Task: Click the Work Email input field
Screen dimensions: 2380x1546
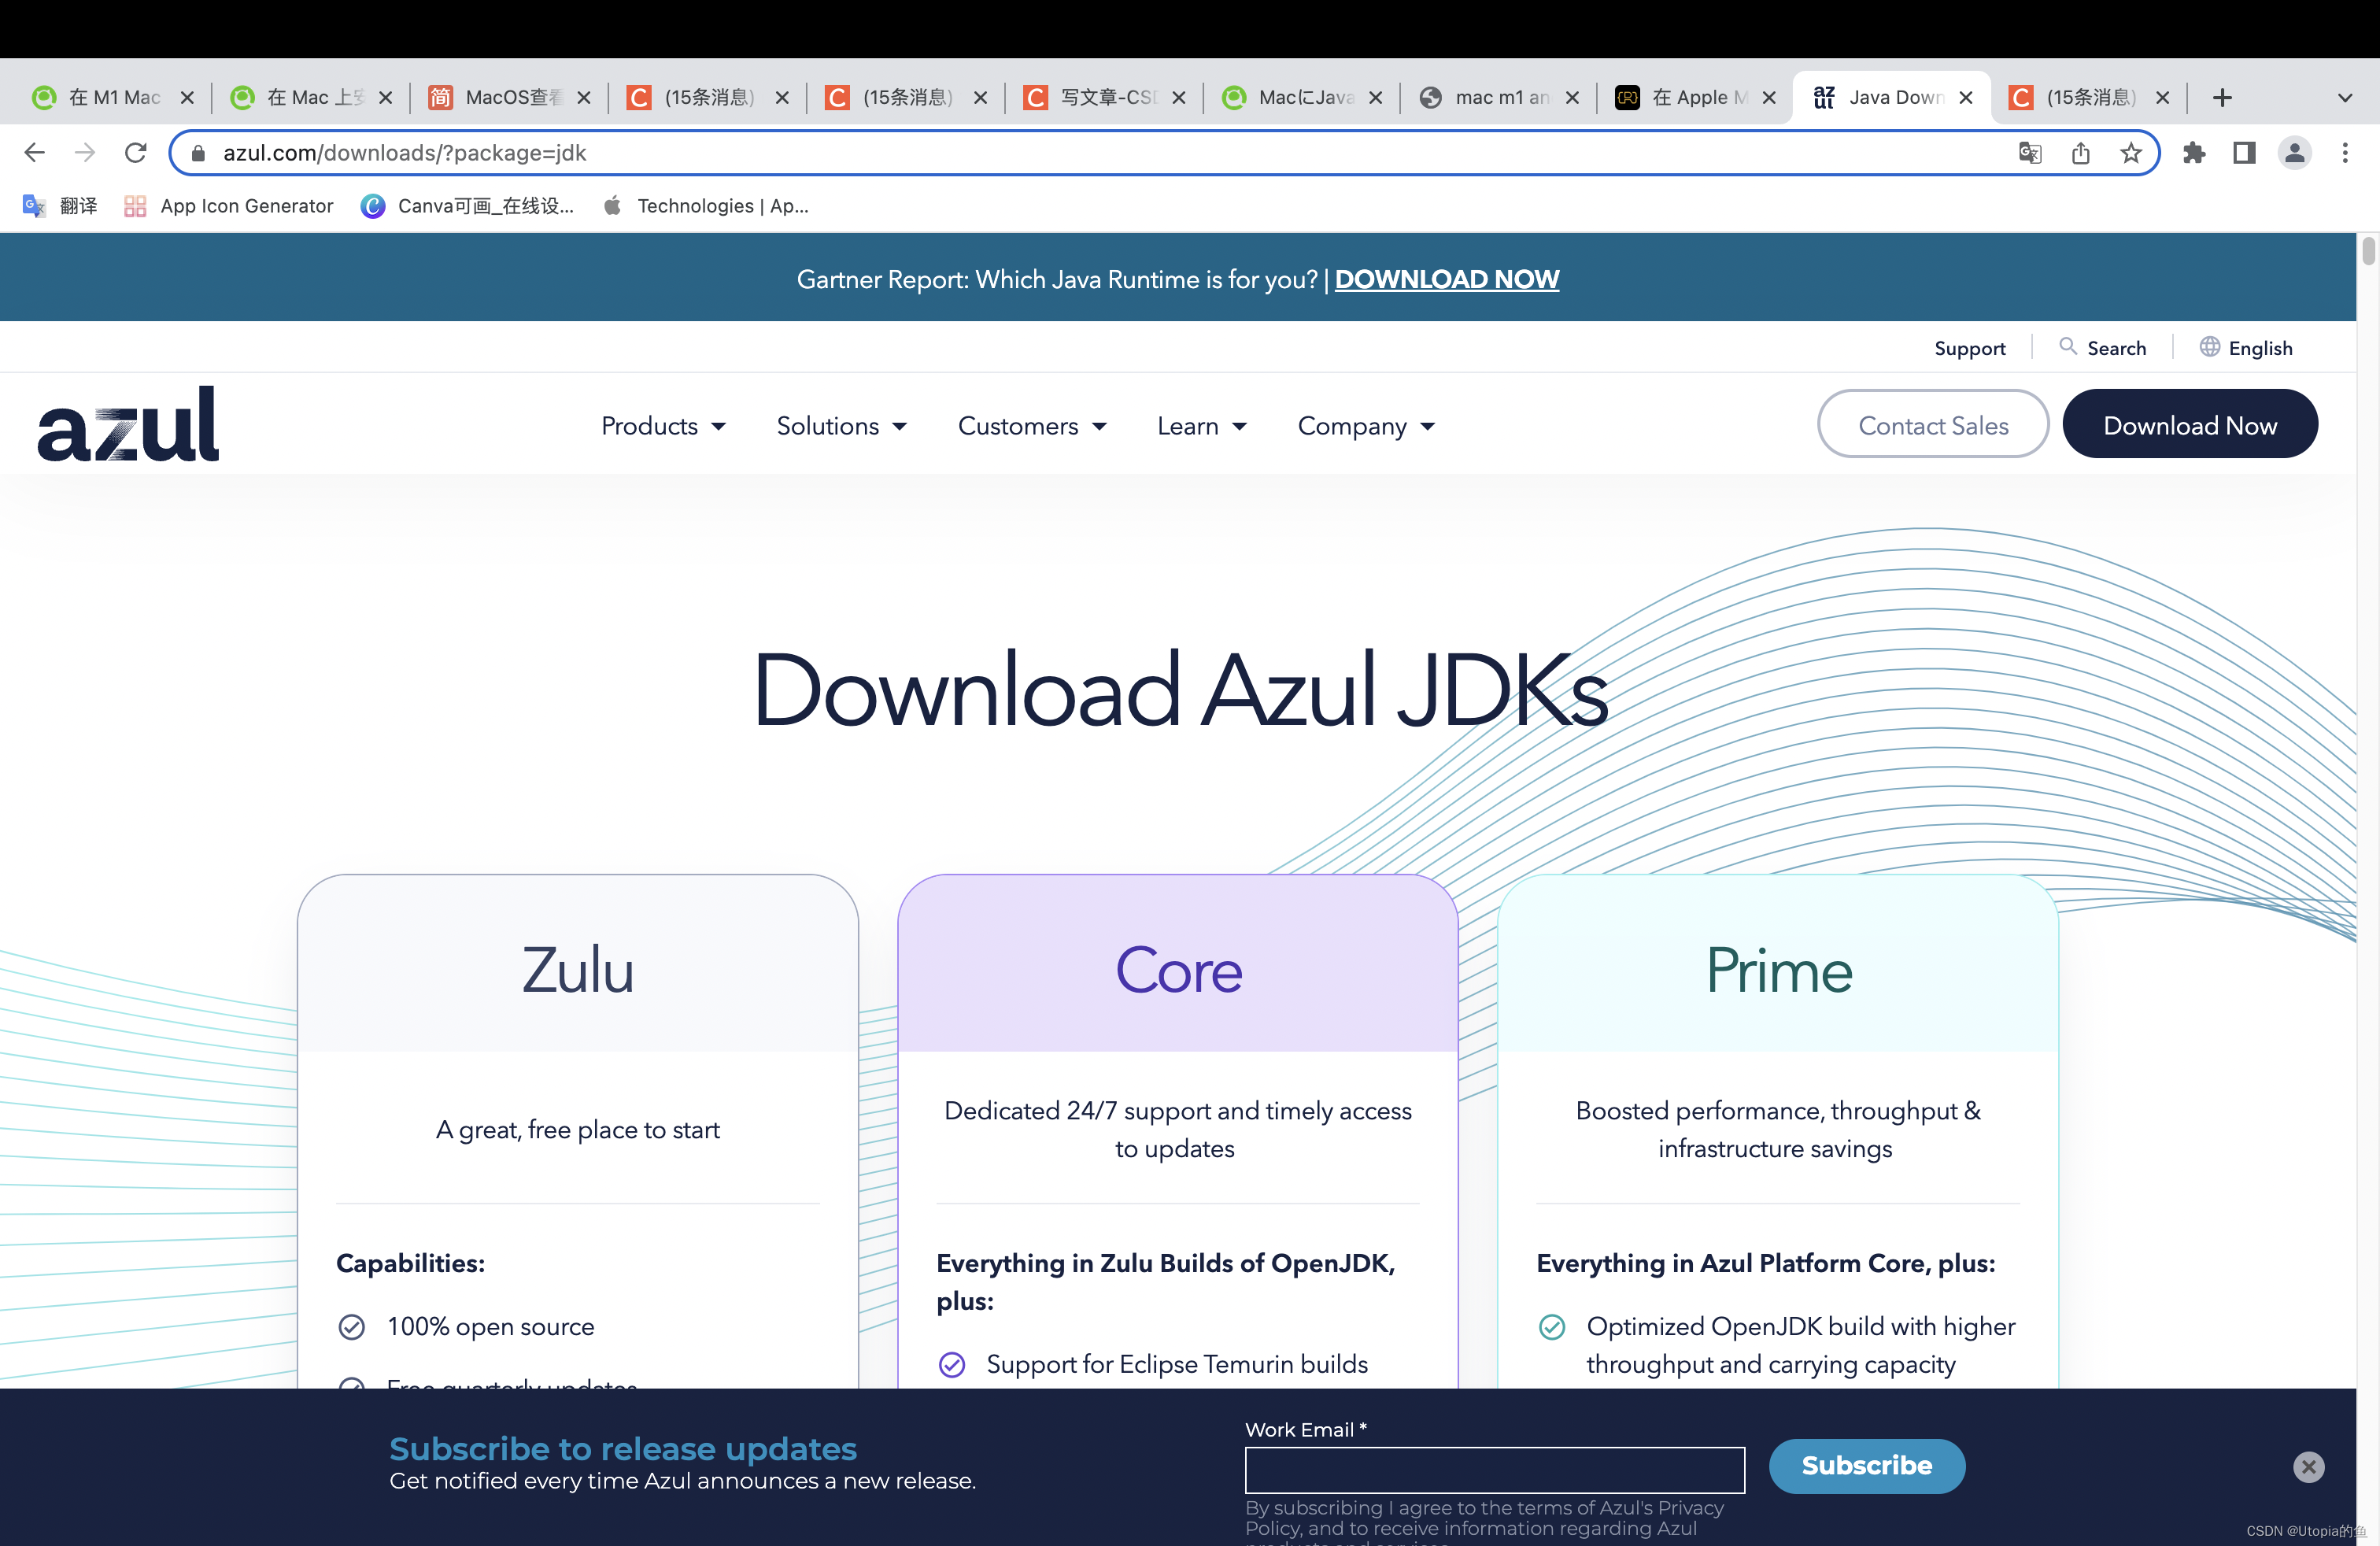Action: tap(1494, 1469)
